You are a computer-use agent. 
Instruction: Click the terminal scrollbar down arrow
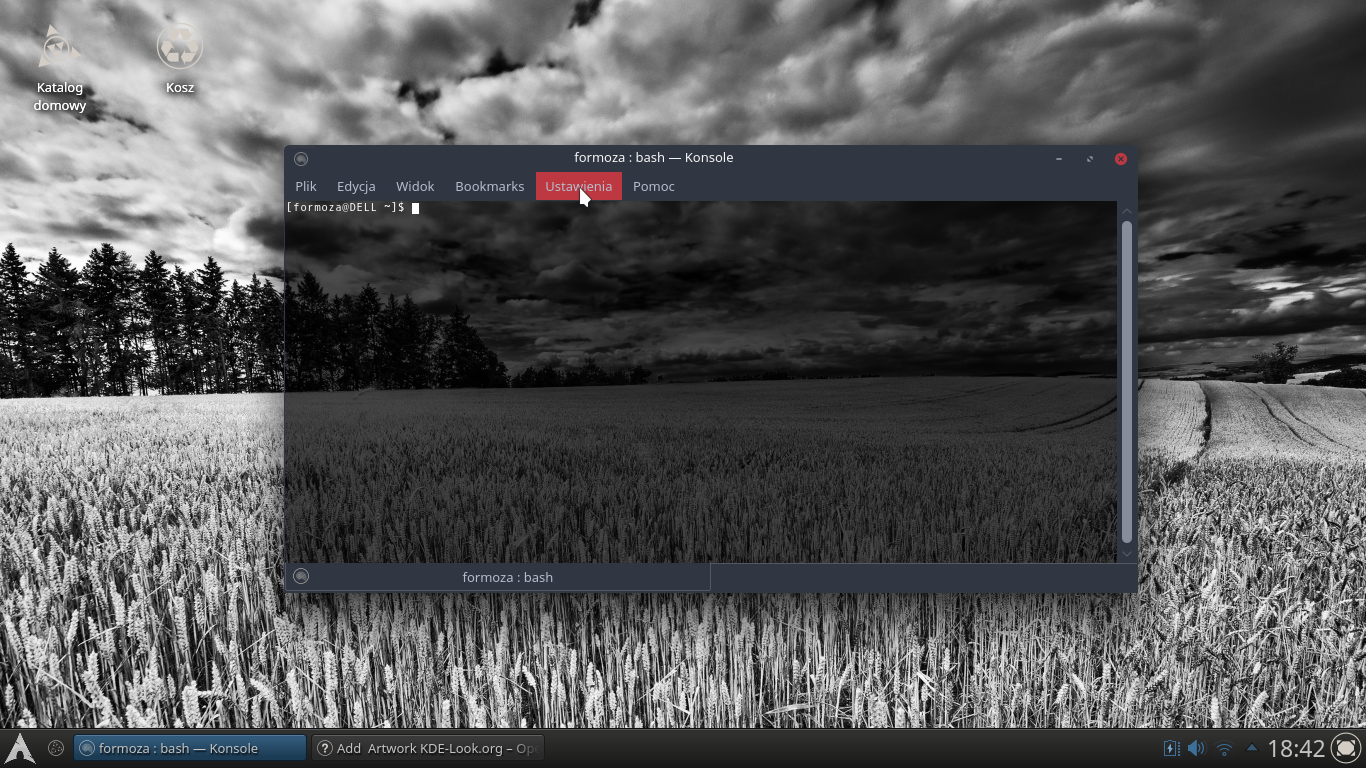(1127, 553)
